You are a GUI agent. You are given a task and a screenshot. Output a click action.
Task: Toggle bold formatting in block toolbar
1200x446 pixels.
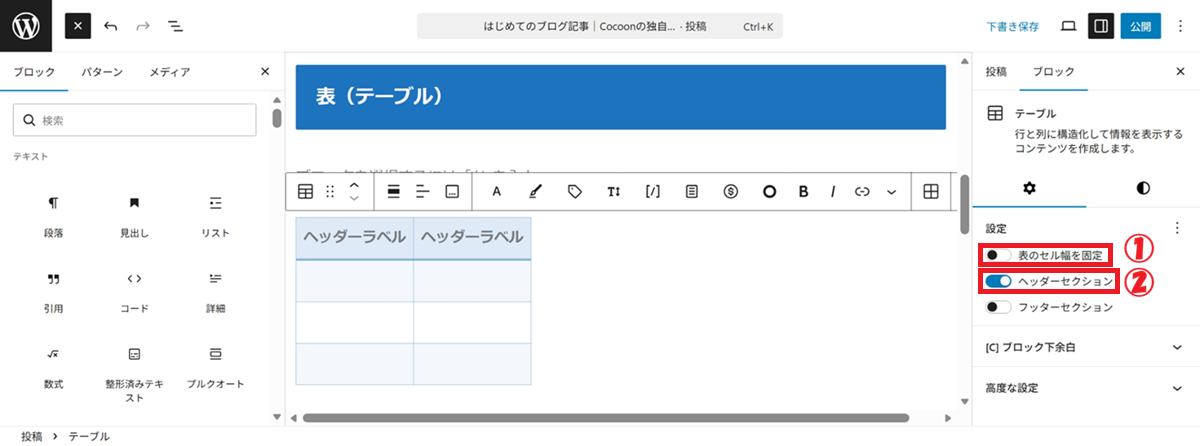(x=802, y=192)
